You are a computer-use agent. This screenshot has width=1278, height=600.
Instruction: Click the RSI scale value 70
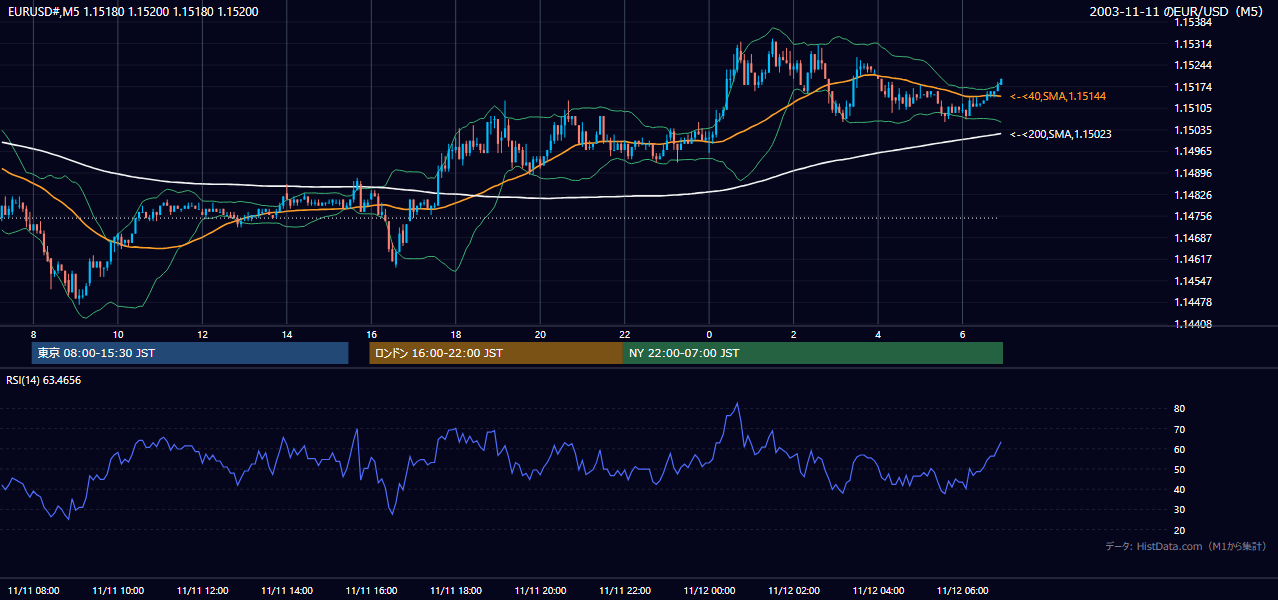[1179, 429]
